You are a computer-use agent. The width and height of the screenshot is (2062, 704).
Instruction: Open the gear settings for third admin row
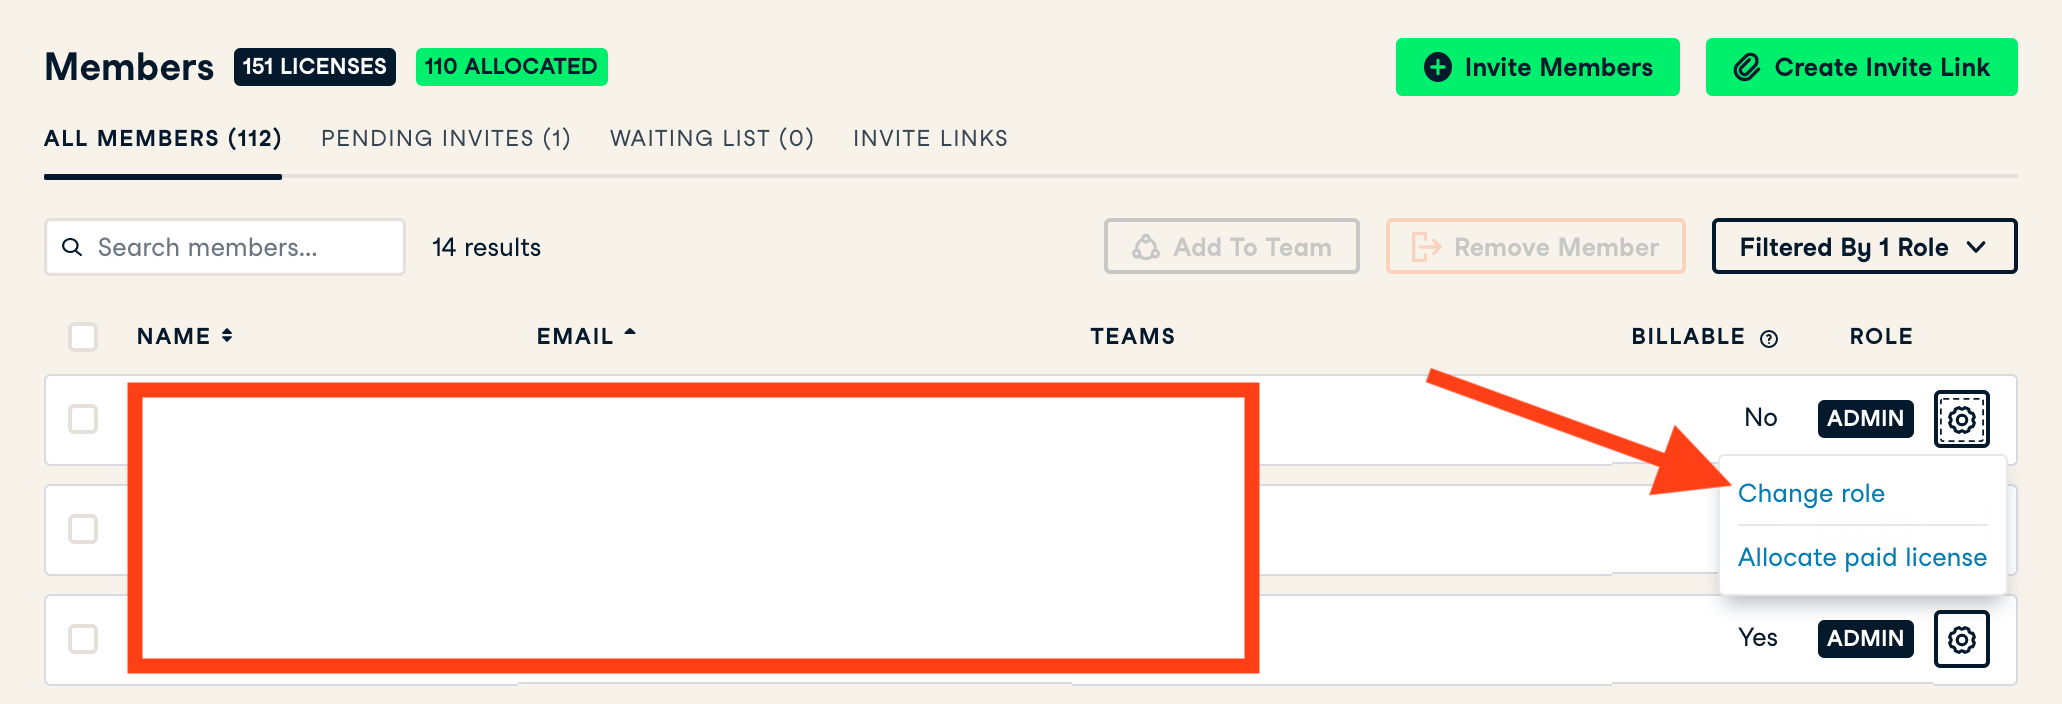[x=1961, y=639]
